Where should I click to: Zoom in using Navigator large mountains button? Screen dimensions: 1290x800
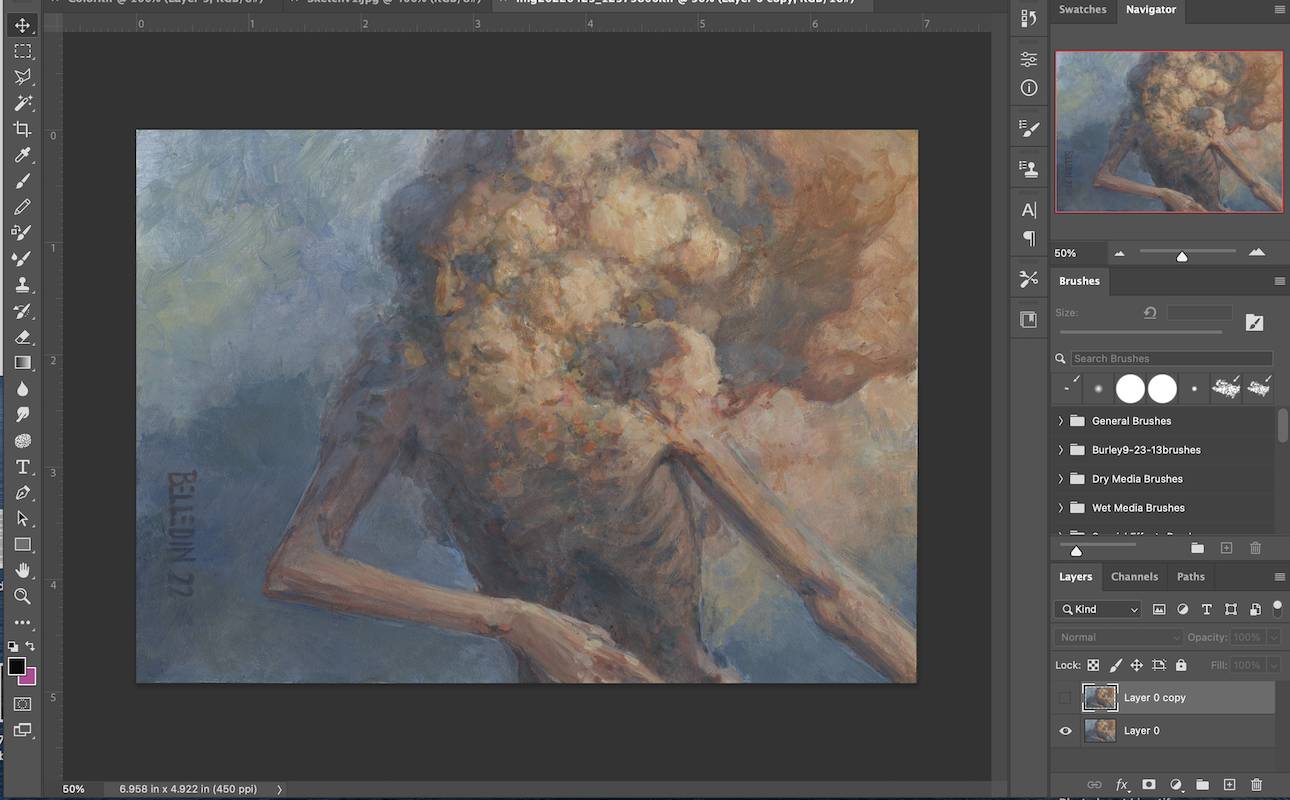tap(1257, 253)
